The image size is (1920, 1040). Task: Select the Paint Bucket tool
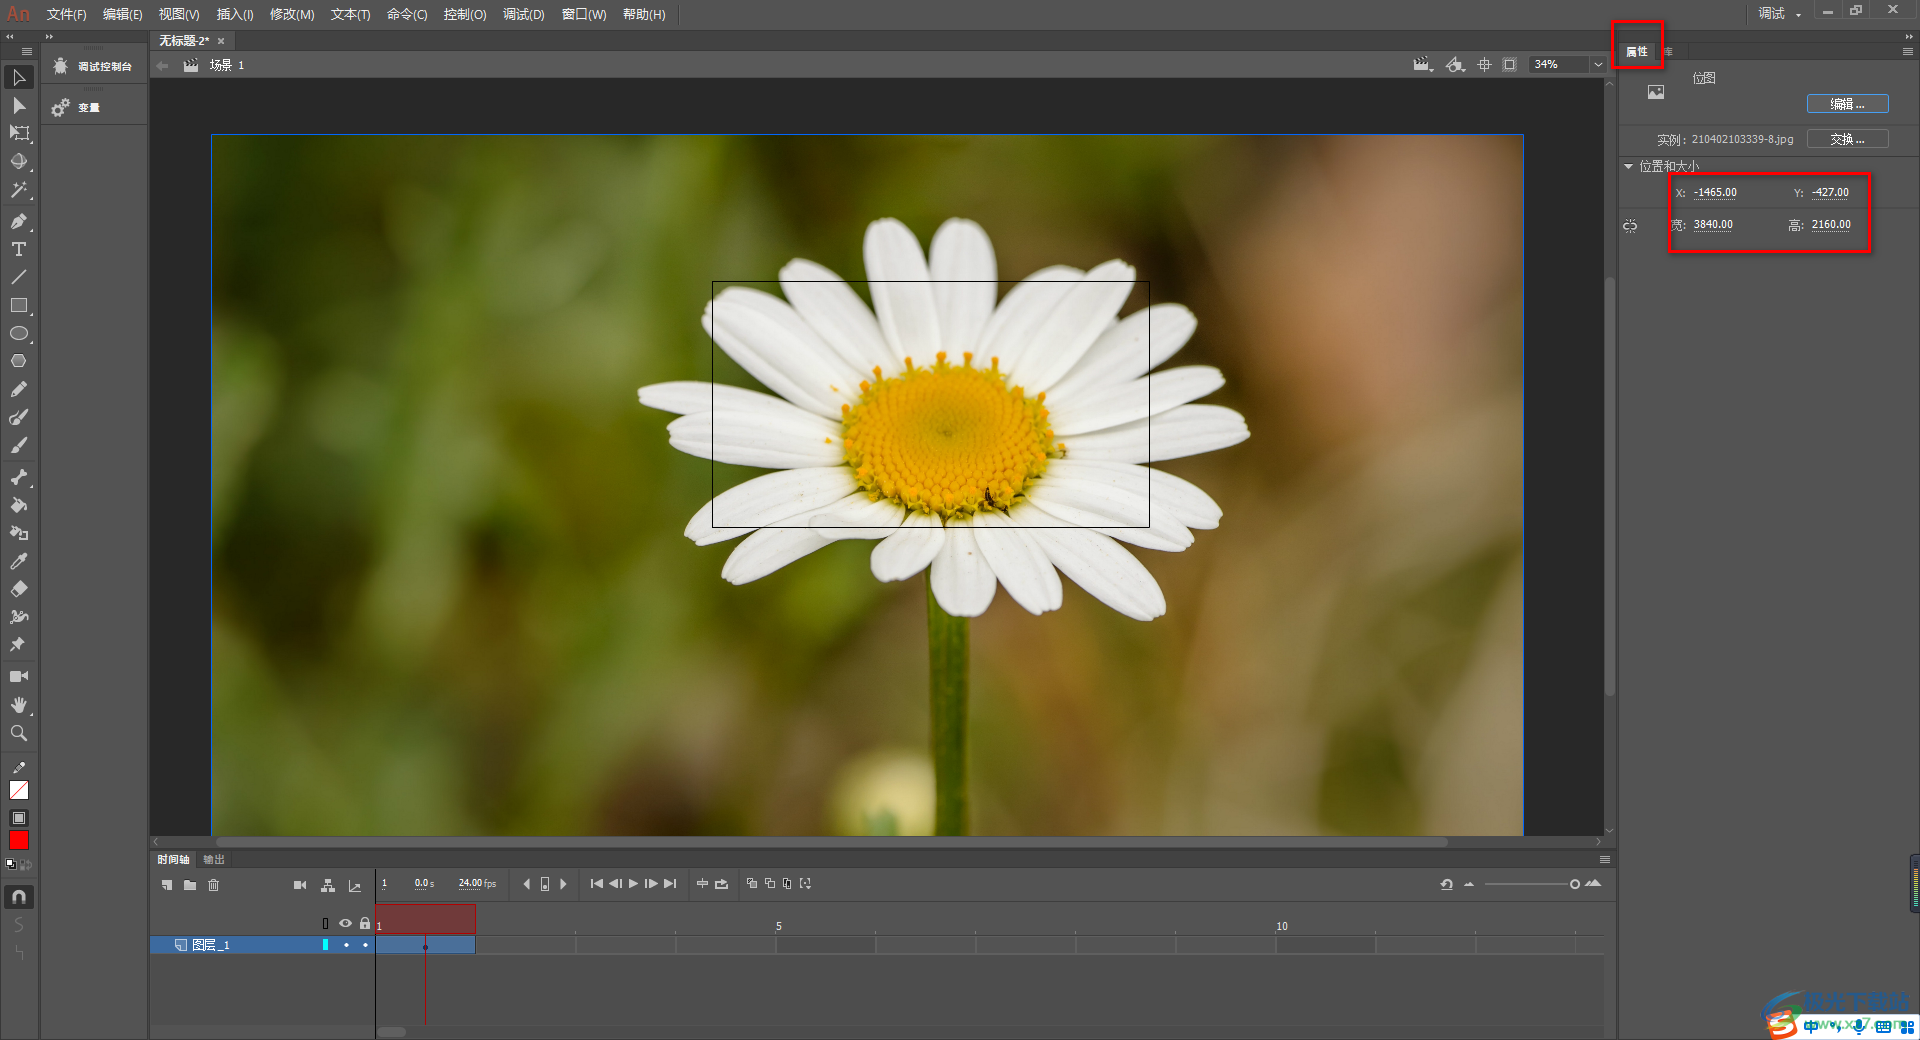pos(19,505)
